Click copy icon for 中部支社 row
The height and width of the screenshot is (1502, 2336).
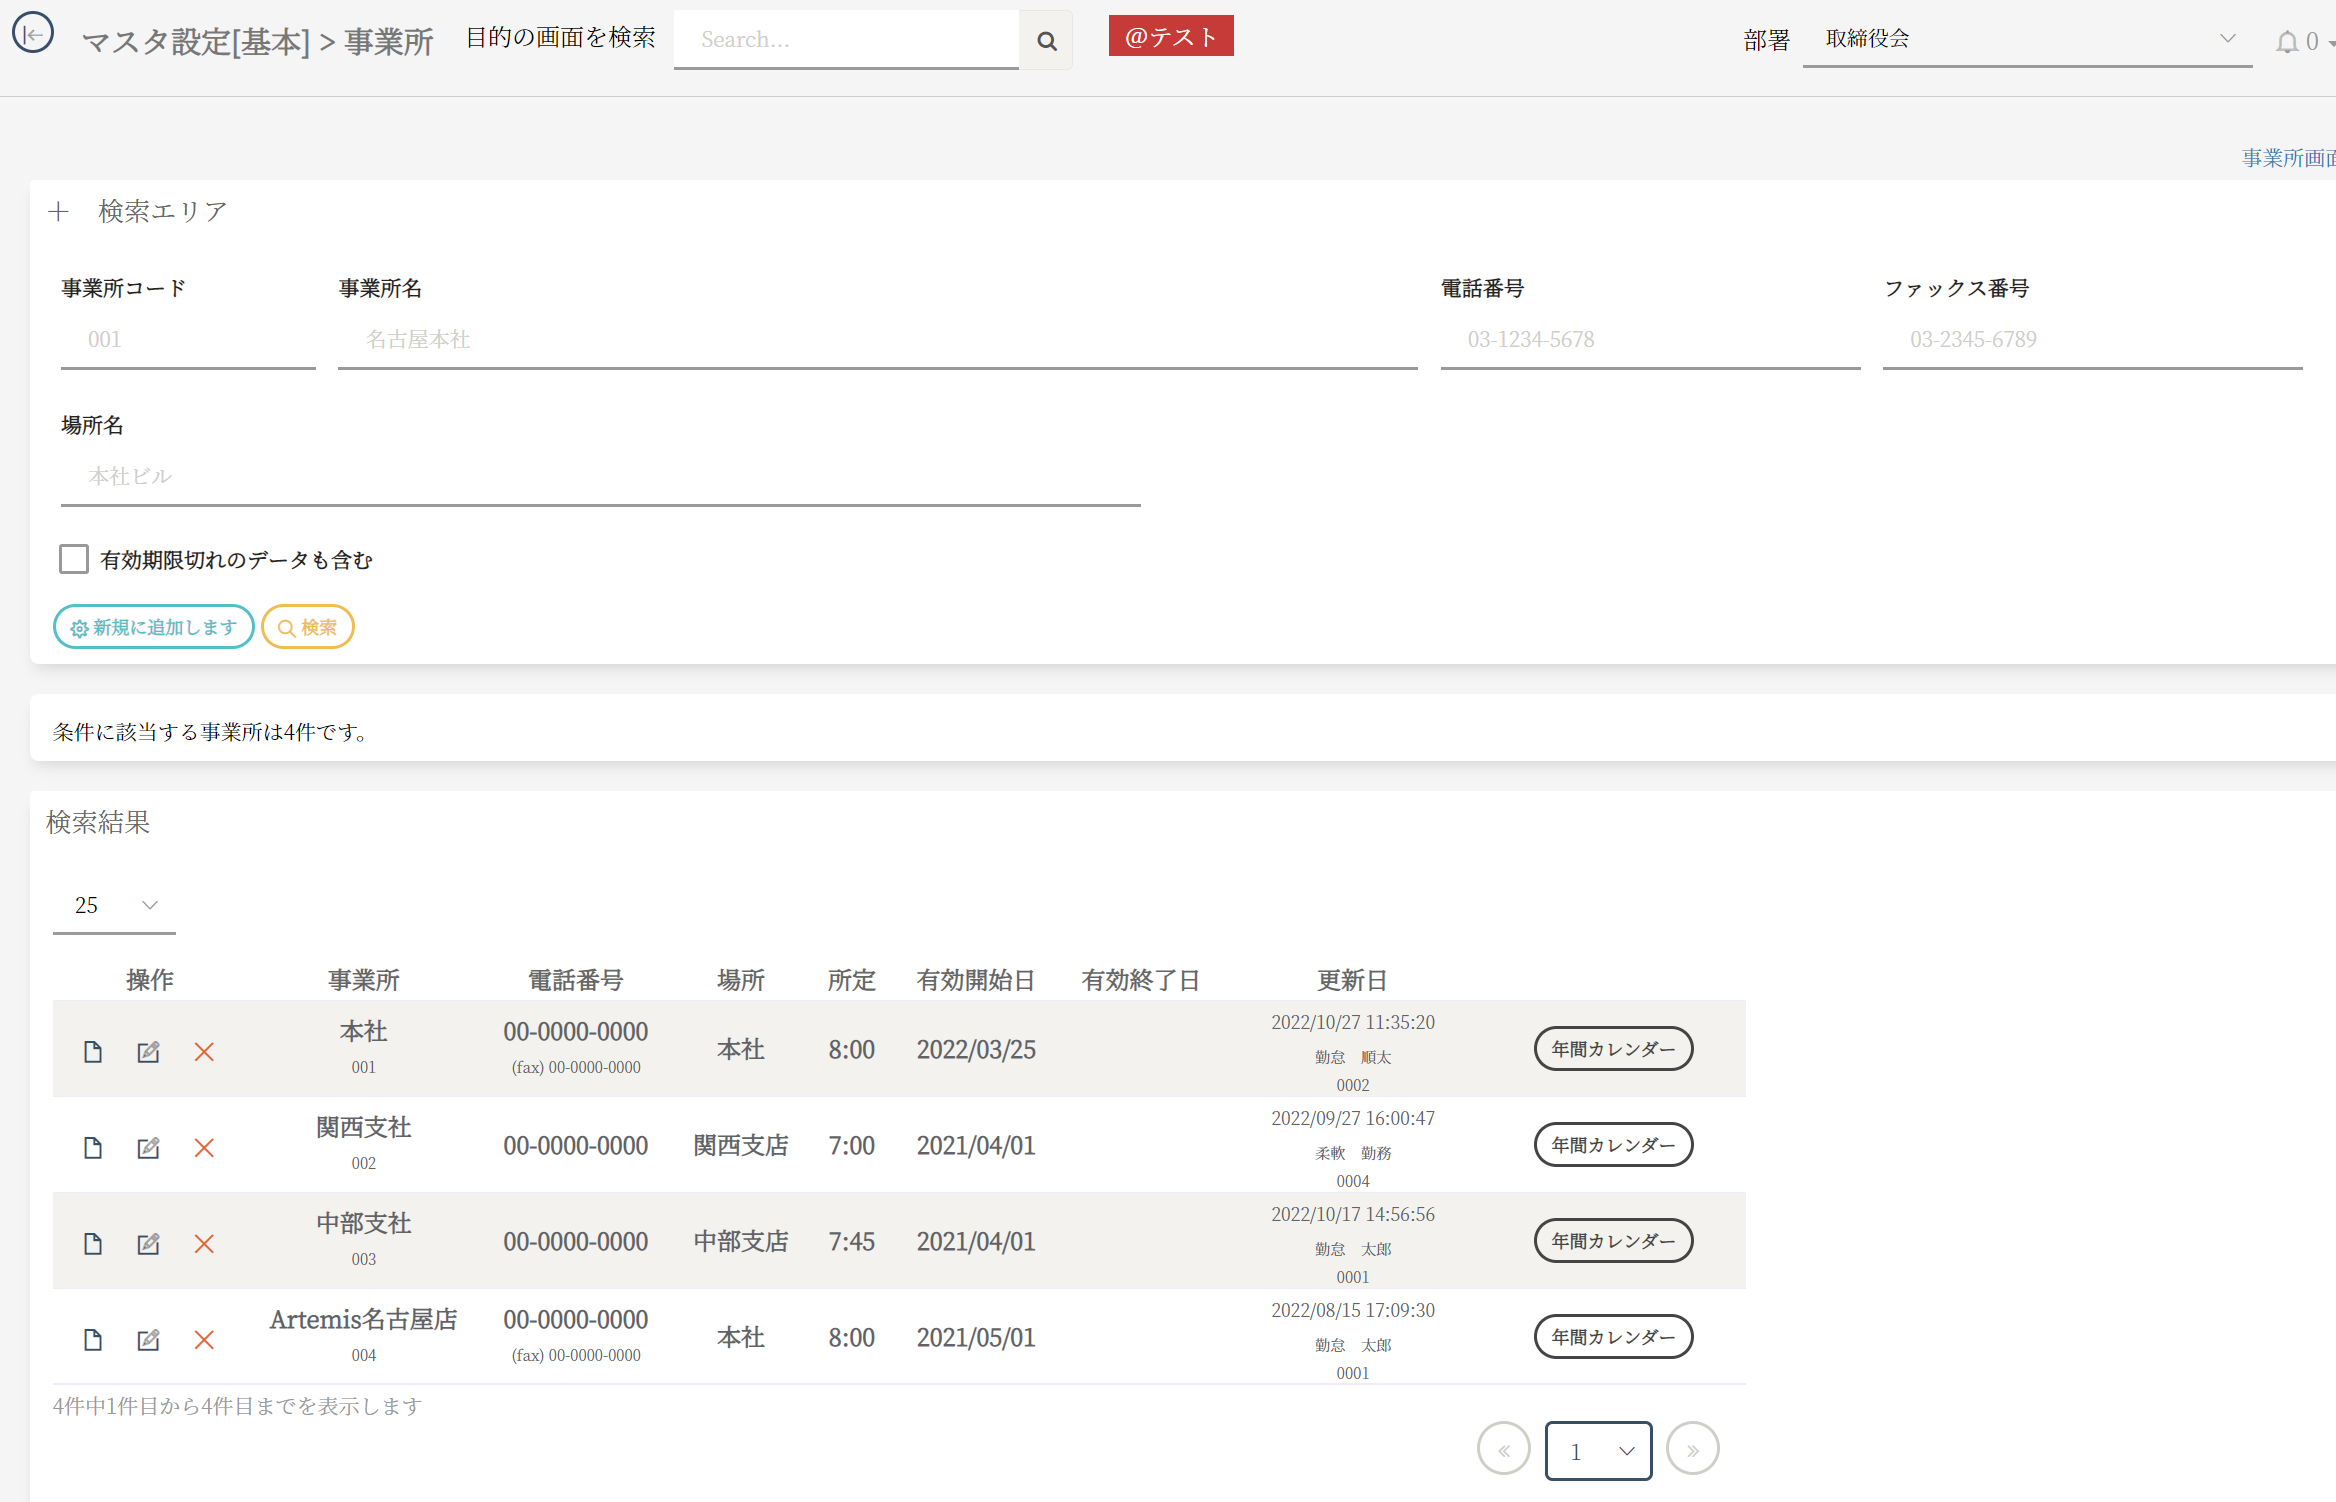pyautogui.click(x=93, y=1244)
